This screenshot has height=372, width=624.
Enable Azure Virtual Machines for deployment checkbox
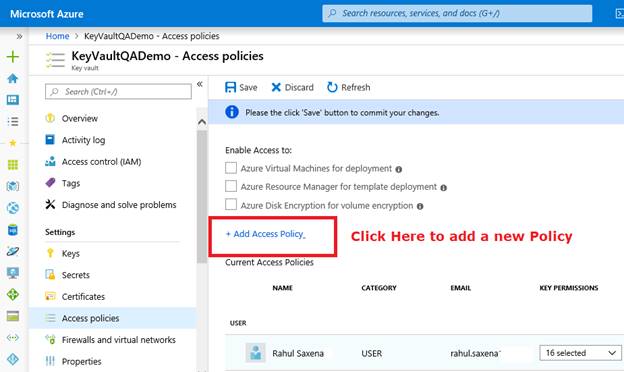231,168
